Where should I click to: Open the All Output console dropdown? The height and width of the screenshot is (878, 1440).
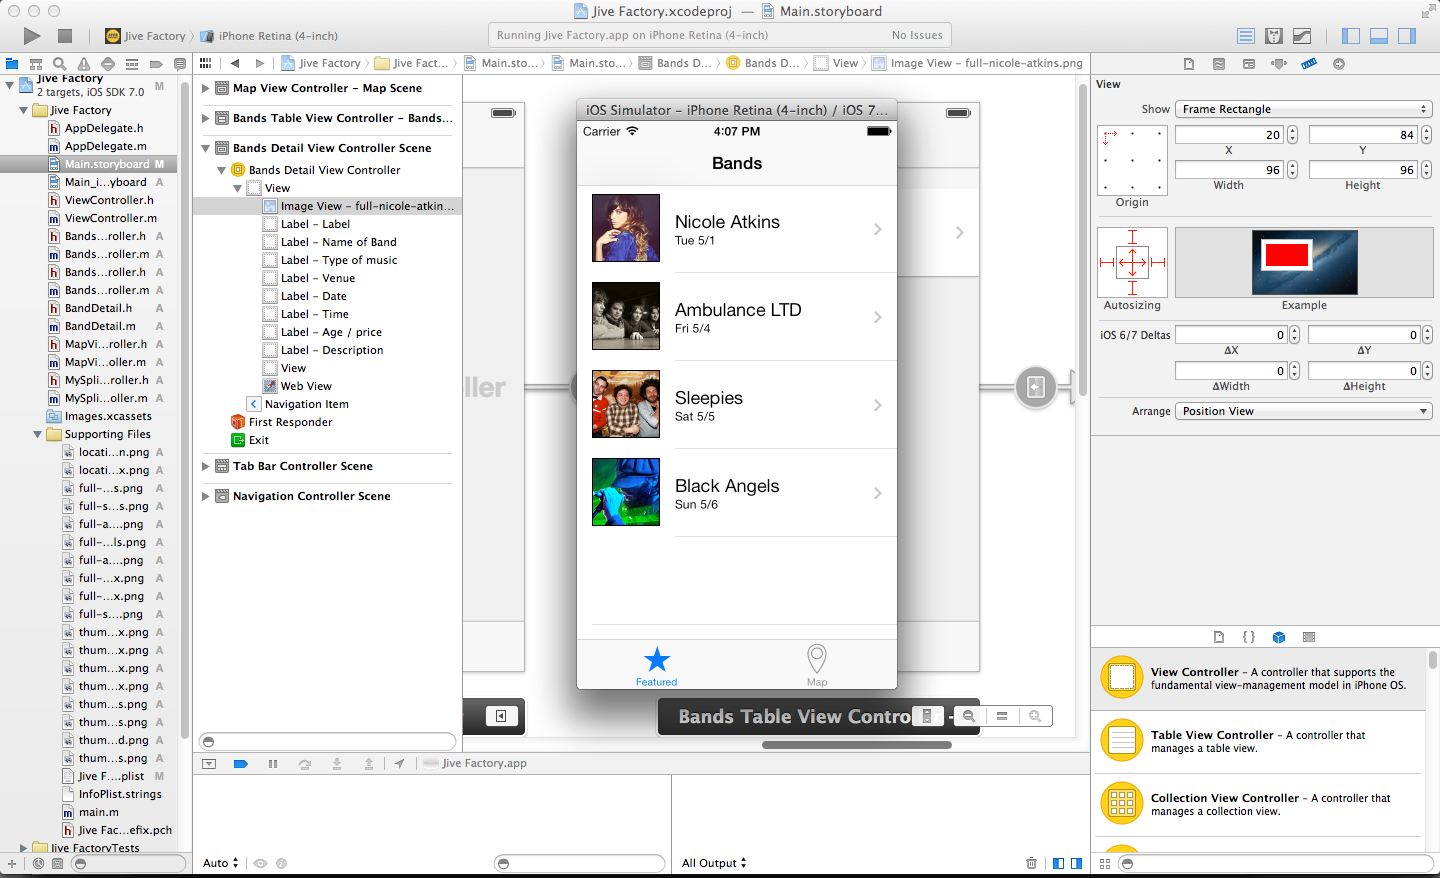point(714,863)
